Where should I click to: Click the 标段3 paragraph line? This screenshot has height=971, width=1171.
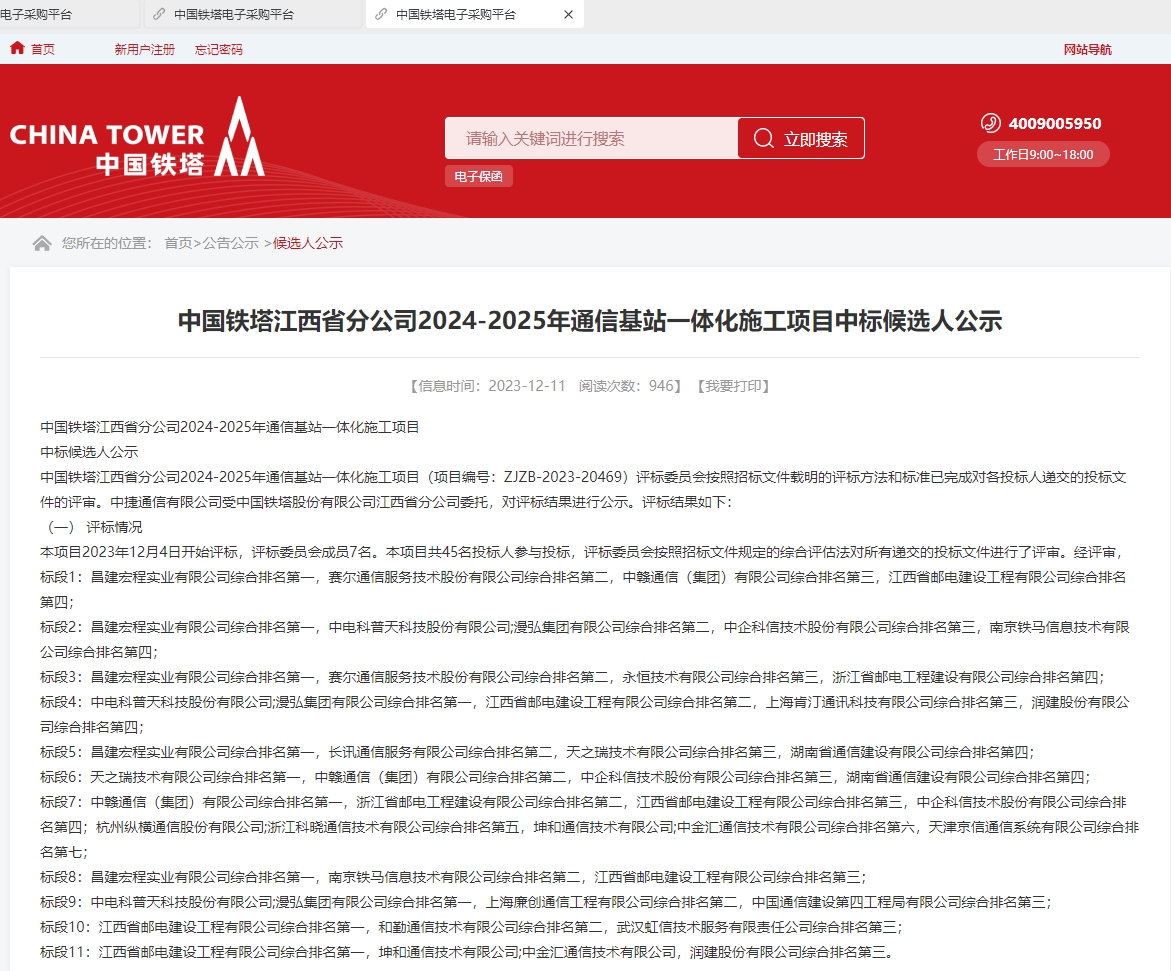click(x=572, y=677)
